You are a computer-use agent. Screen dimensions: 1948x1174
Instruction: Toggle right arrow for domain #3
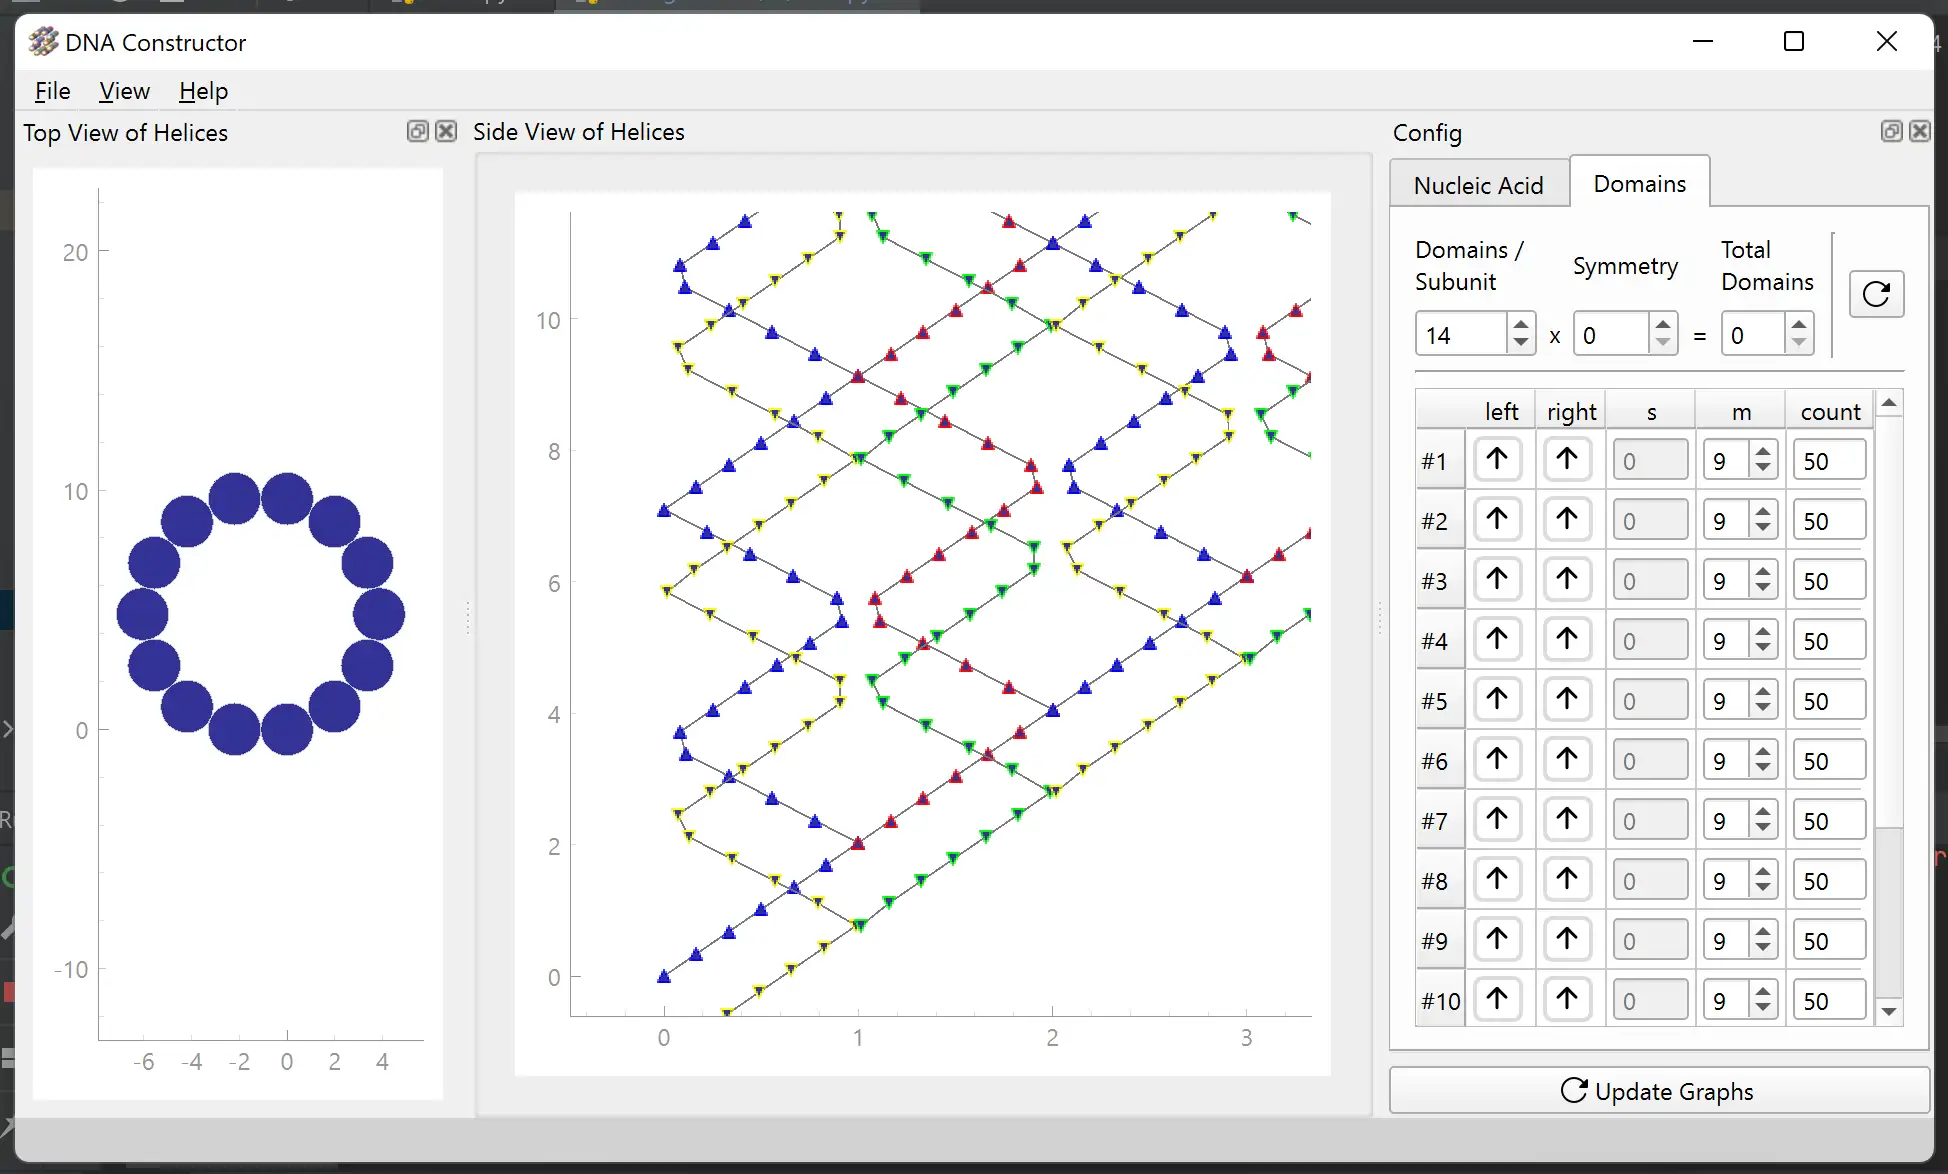click(x=1567, y=580)
